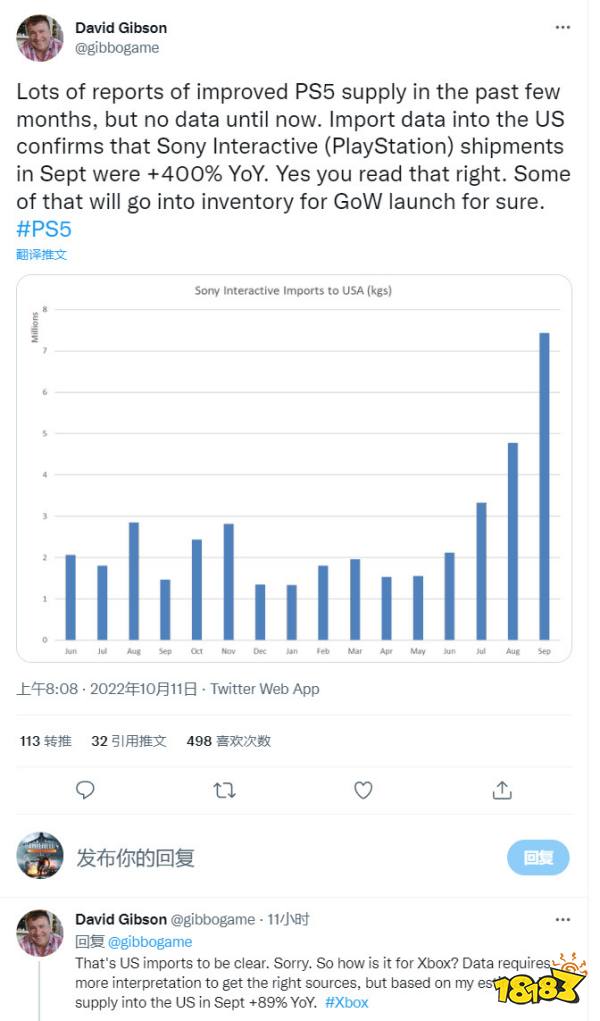View the 498 likes list
This screenshot has width=600, height=1021.
coord(228,741)
